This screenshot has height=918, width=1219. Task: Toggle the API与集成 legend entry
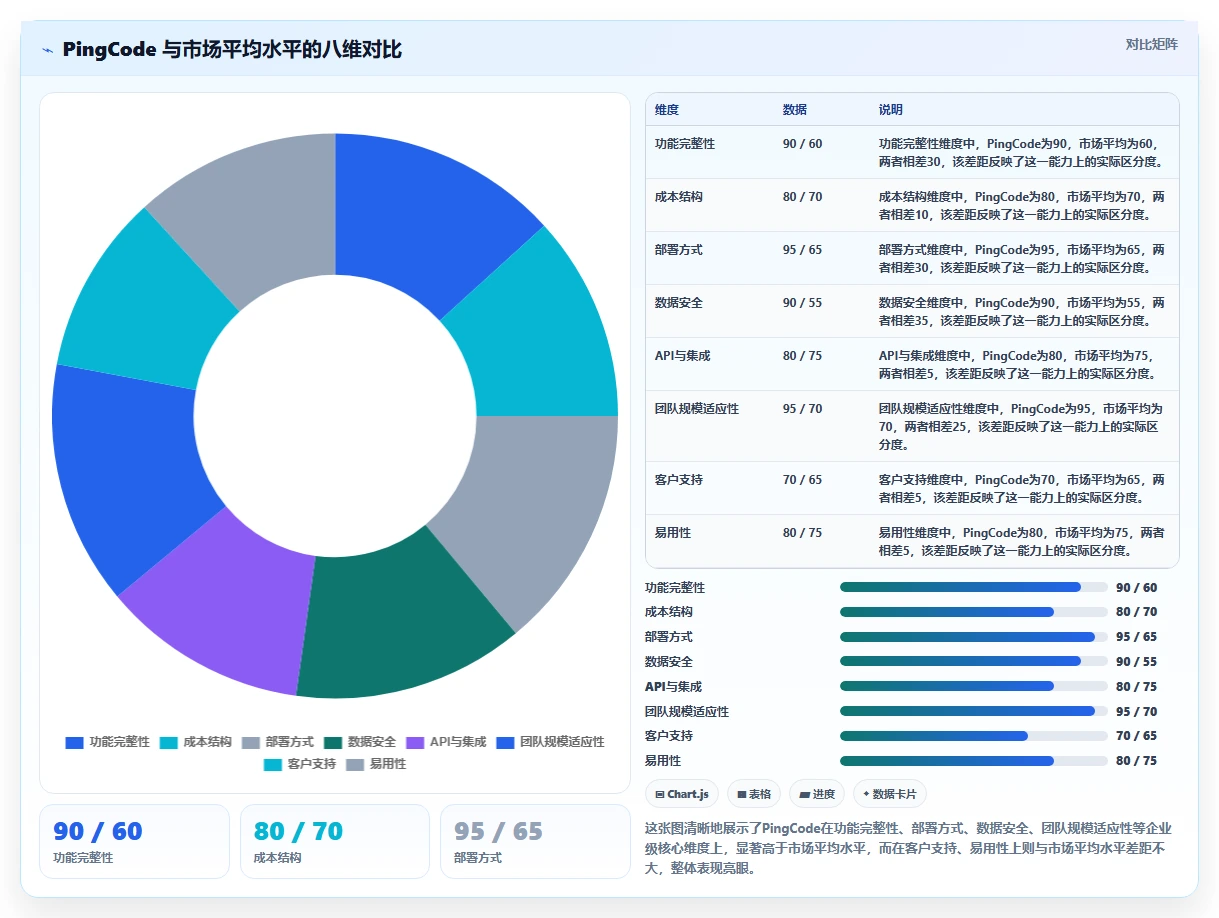446,742
